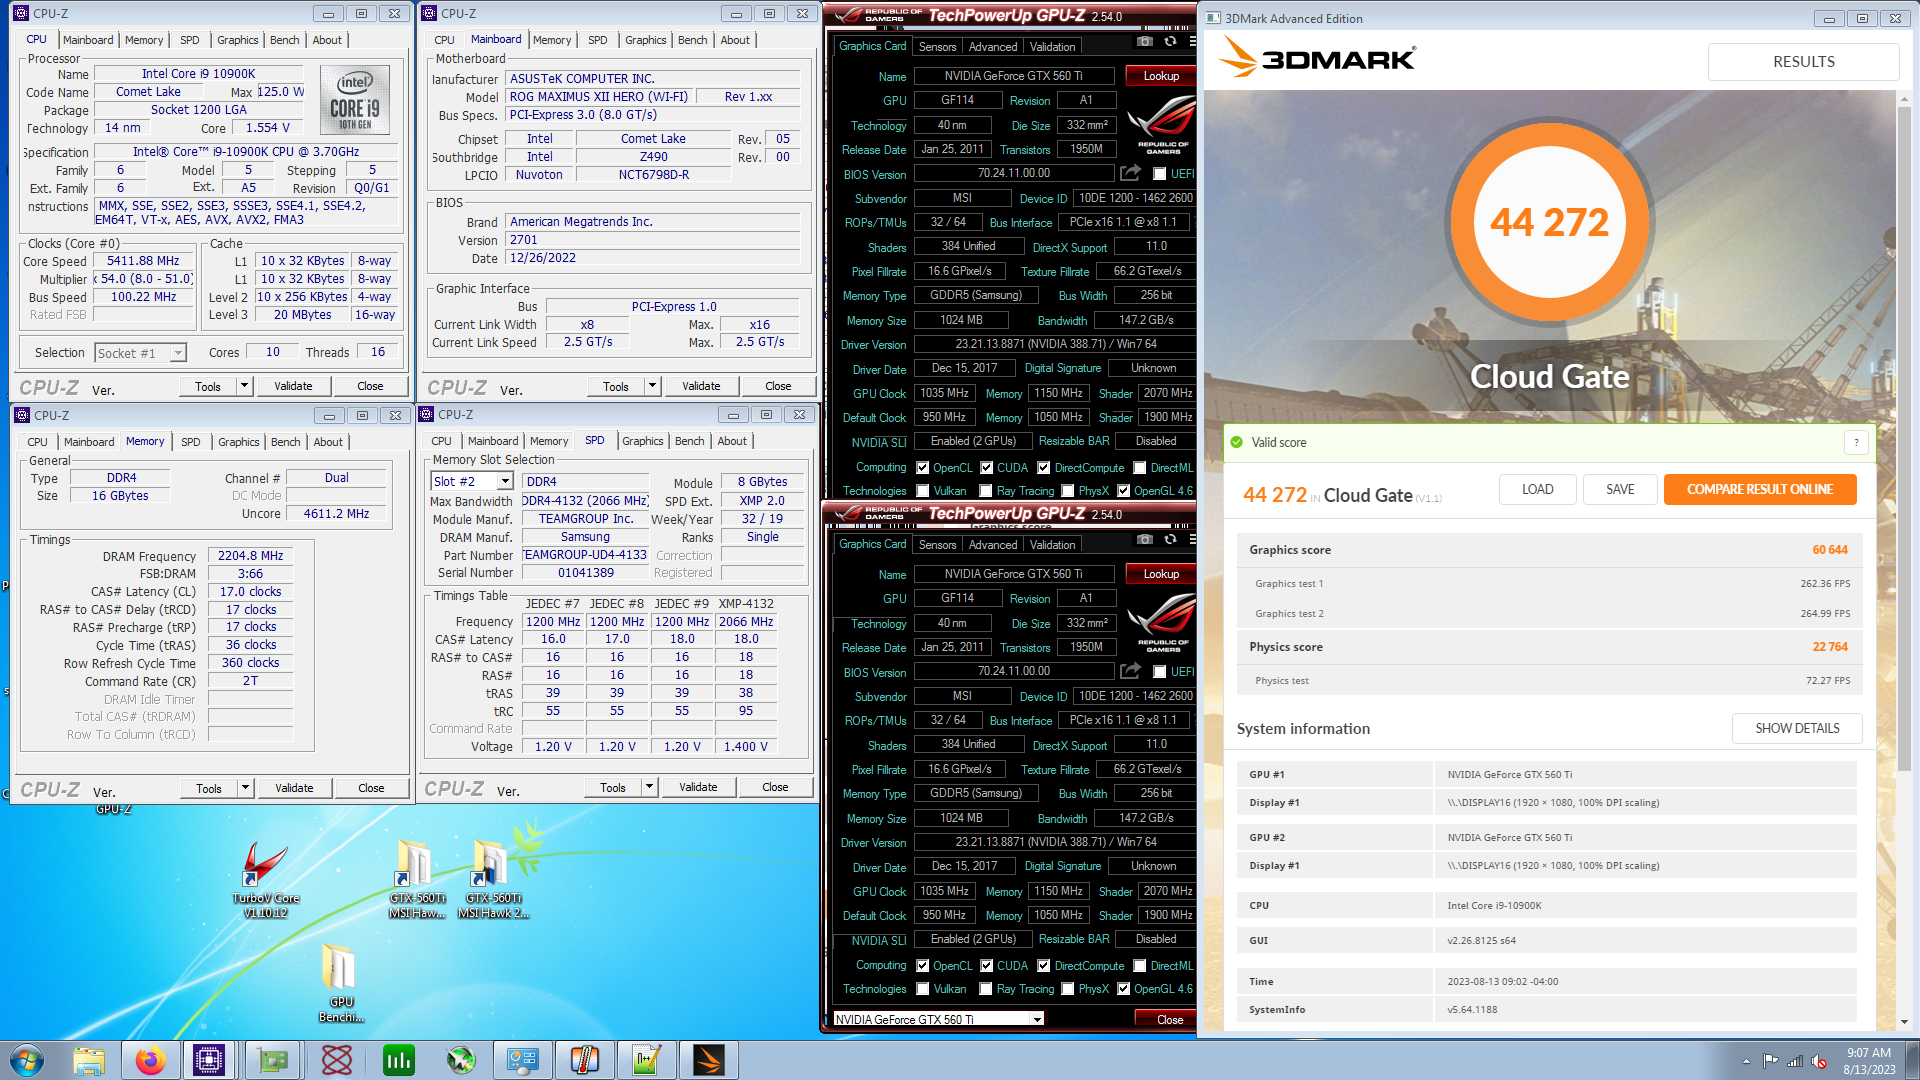Open the Windows Start menu
Viewport: 1920px width, 1080px height.
point(26,1060)
